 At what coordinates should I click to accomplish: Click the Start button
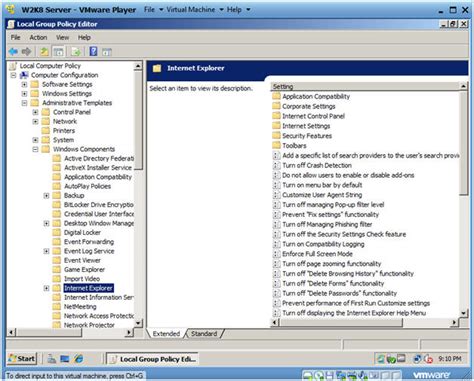[22, 359]
